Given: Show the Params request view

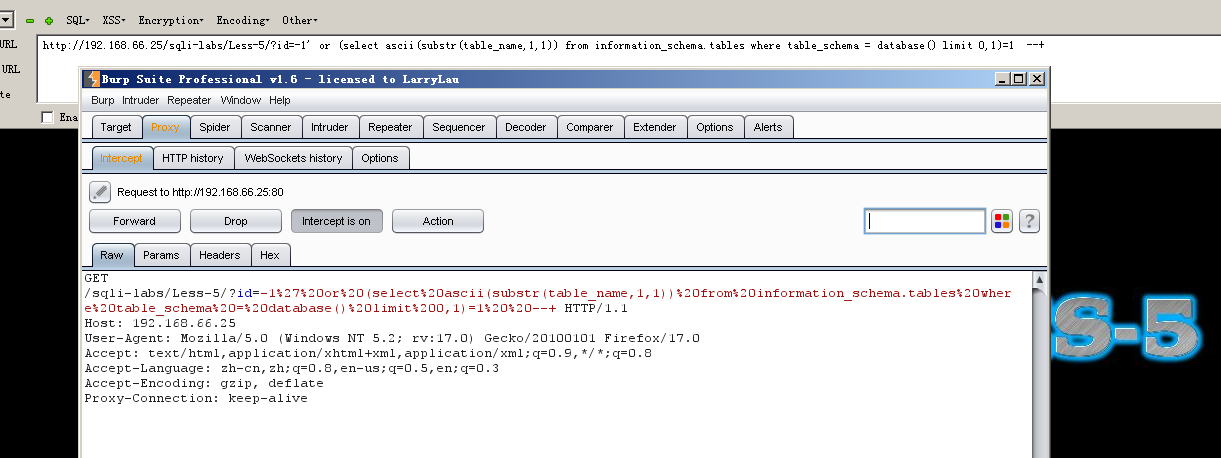Looking at the screenshot, I should click(161, 255).
